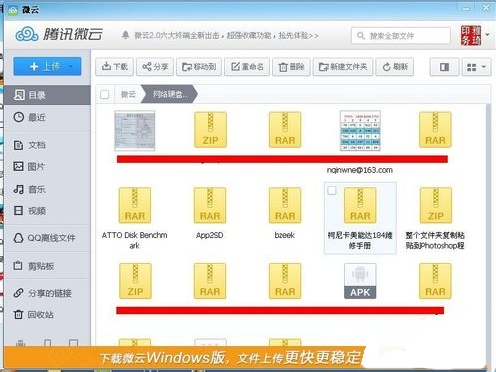496x372 pixels.
Task: Tick the checkbox on 柯尼卡美能达184维修手册 file
Action: (x=332, y=191)
